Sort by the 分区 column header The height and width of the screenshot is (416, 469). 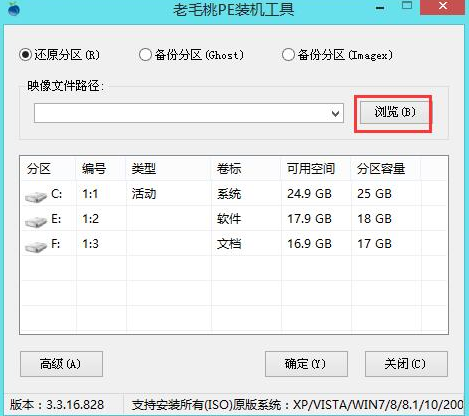(x=49, y=169)
